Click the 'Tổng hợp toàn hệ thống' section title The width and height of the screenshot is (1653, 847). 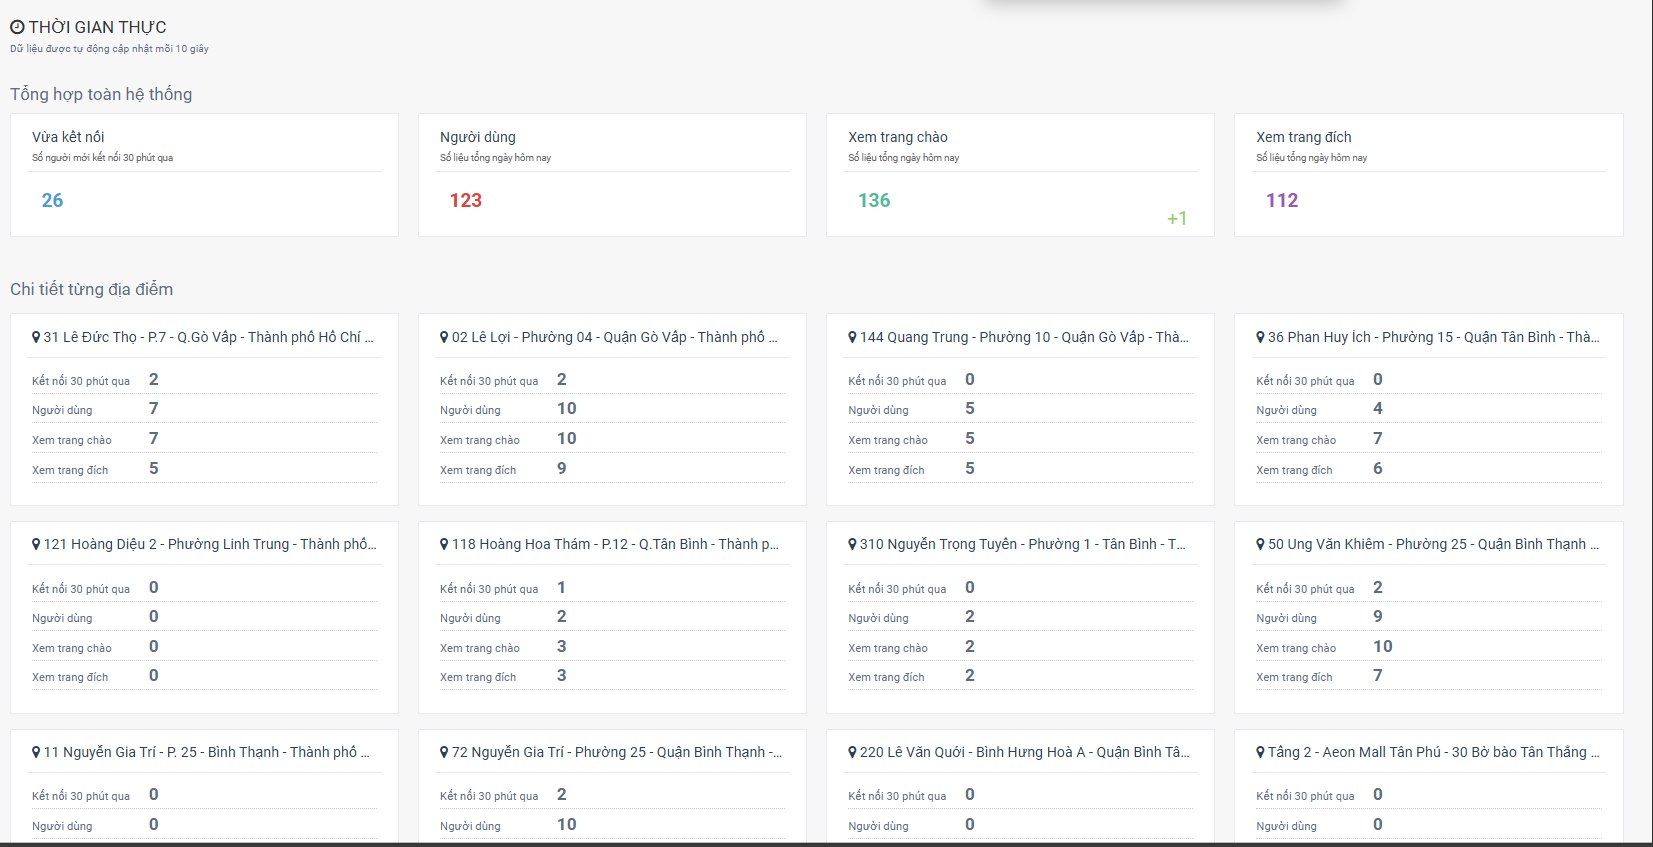[x=101, y=94]
